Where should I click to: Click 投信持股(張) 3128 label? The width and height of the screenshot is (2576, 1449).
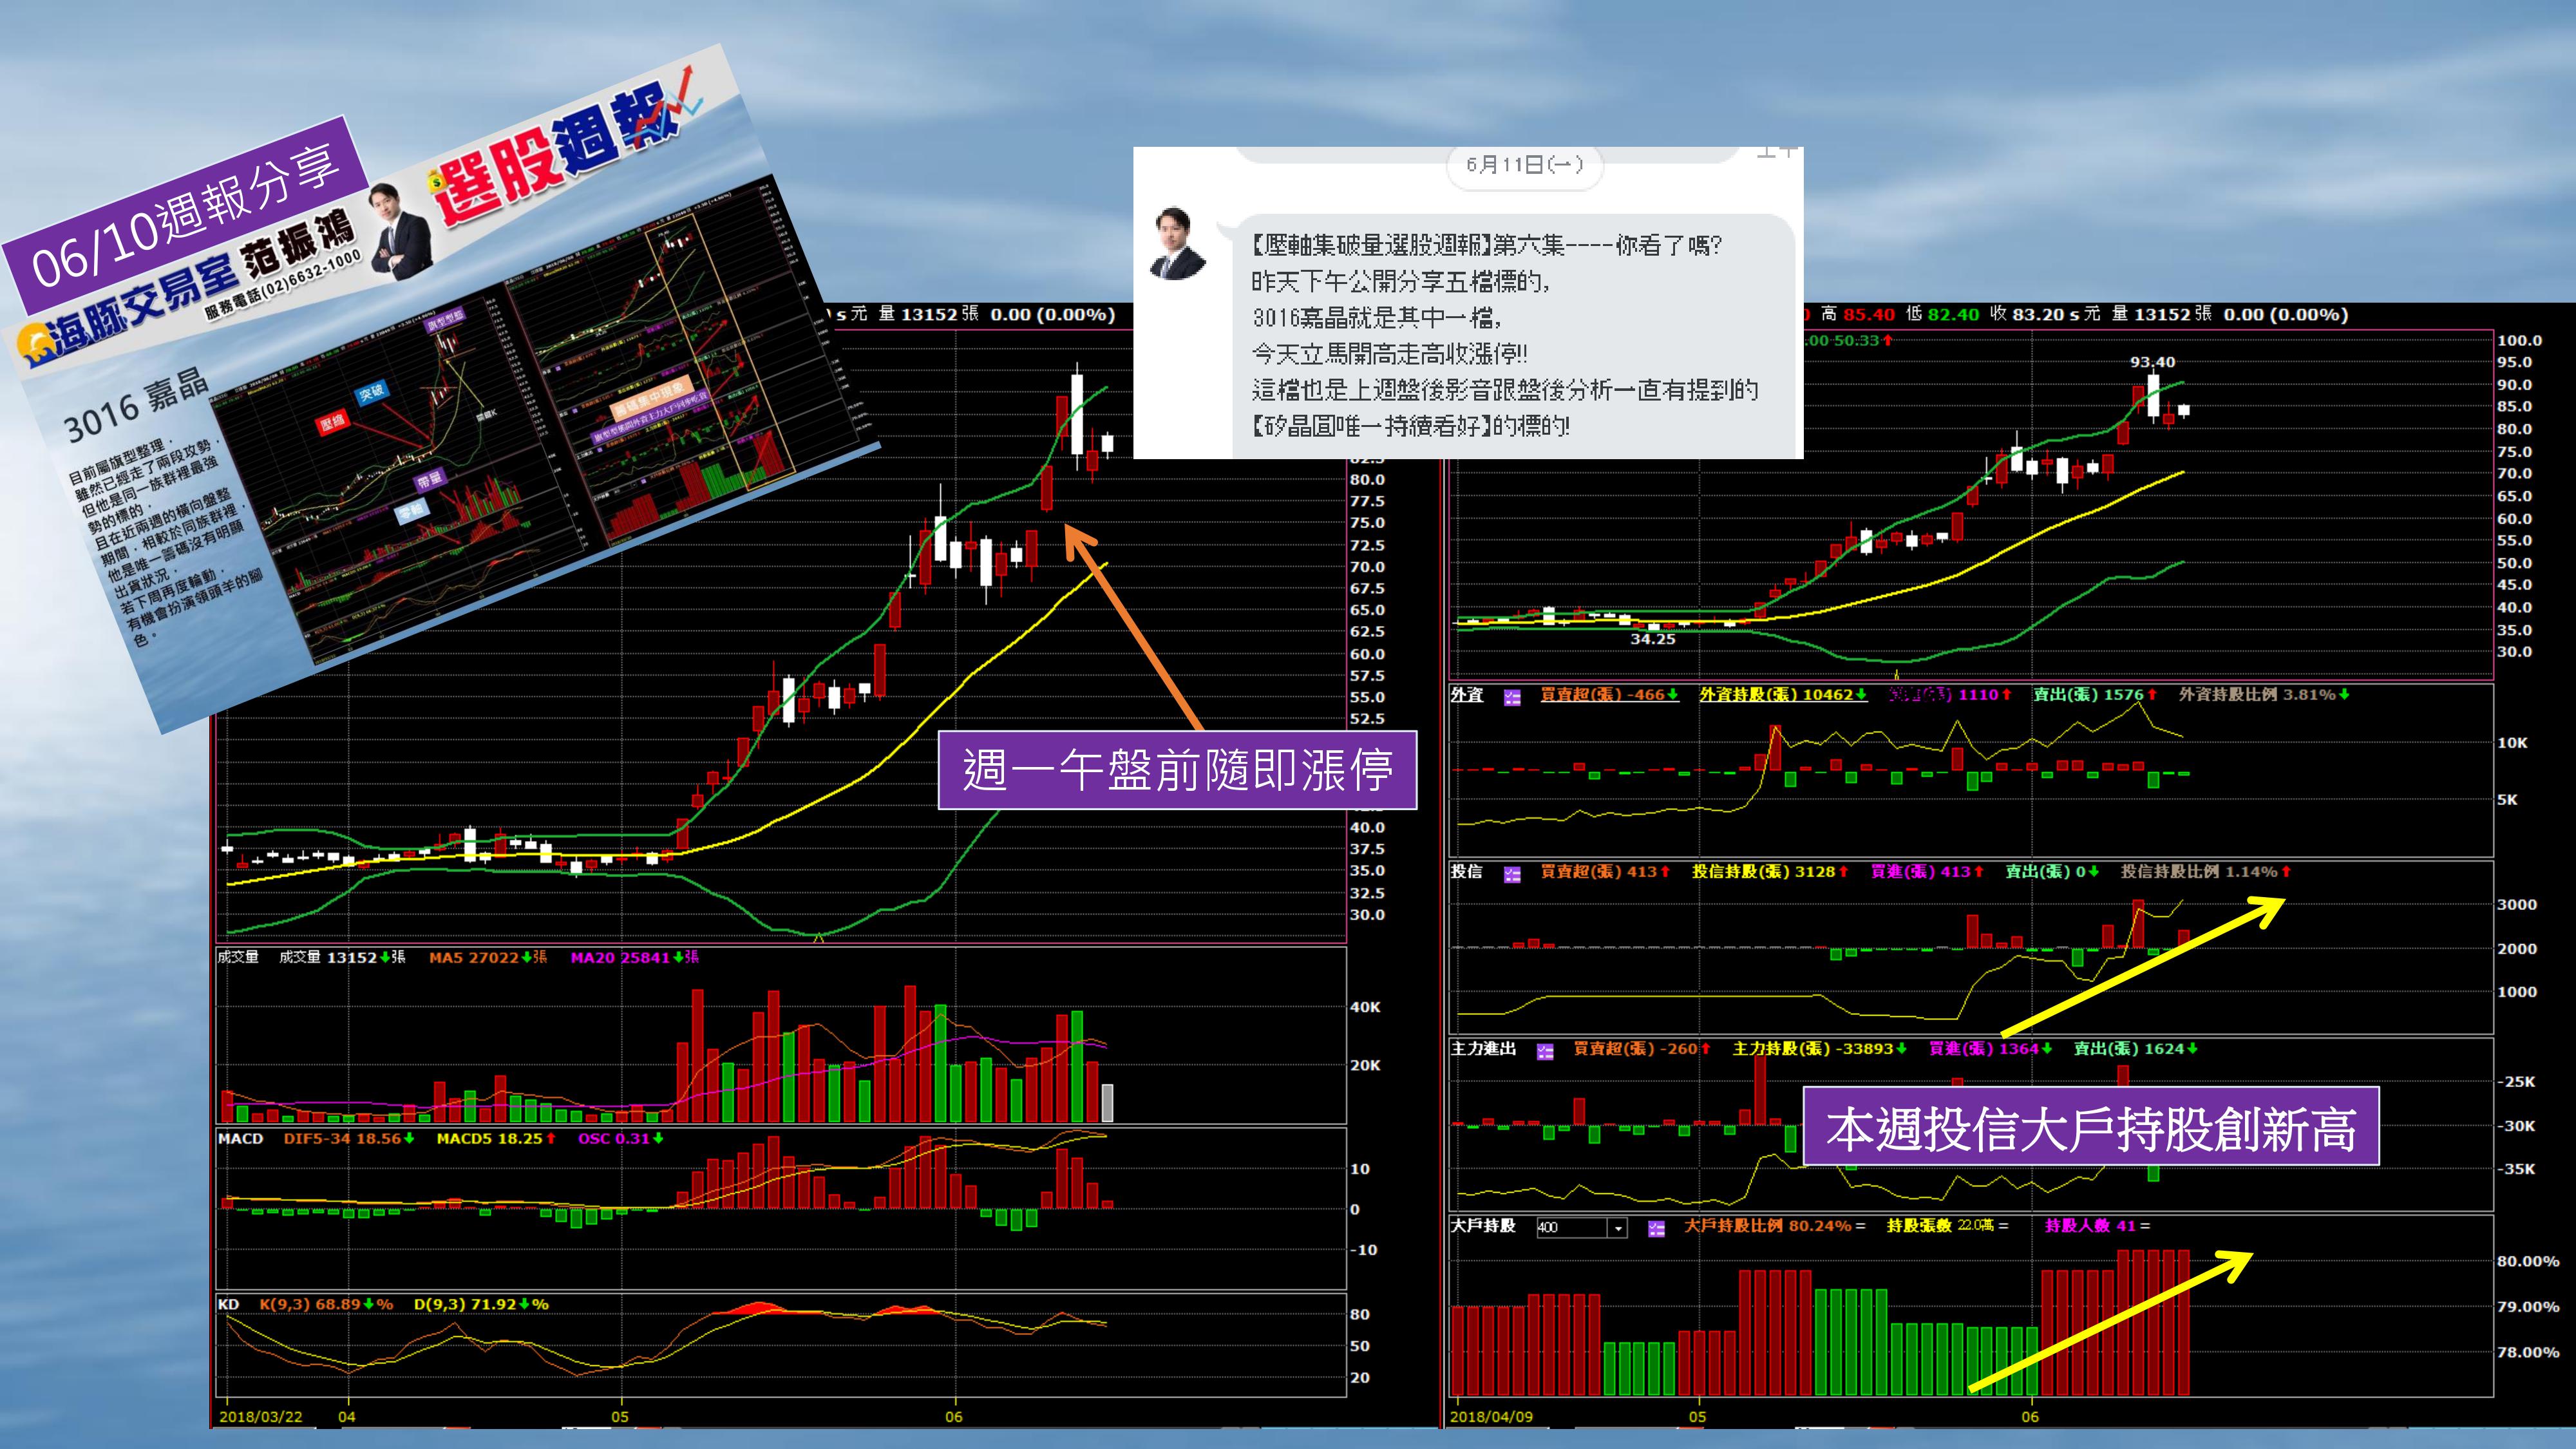[x=1770, y=872]
